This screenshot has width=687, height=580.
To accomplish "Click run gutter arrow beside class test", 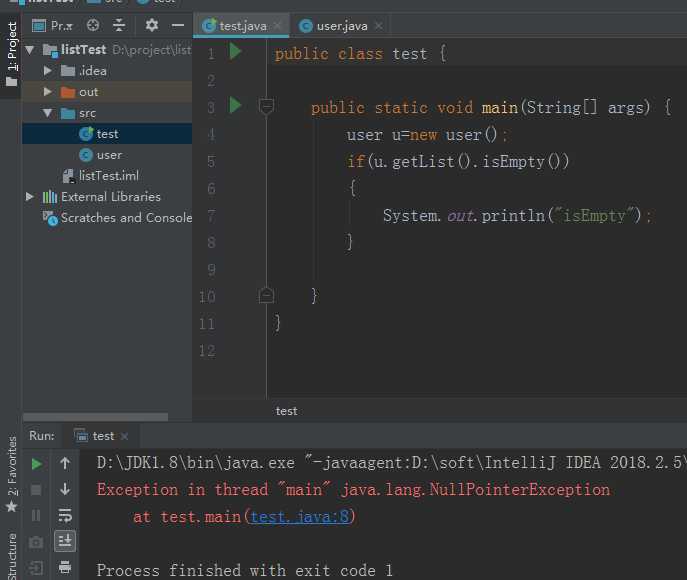I will coord(235,52).
